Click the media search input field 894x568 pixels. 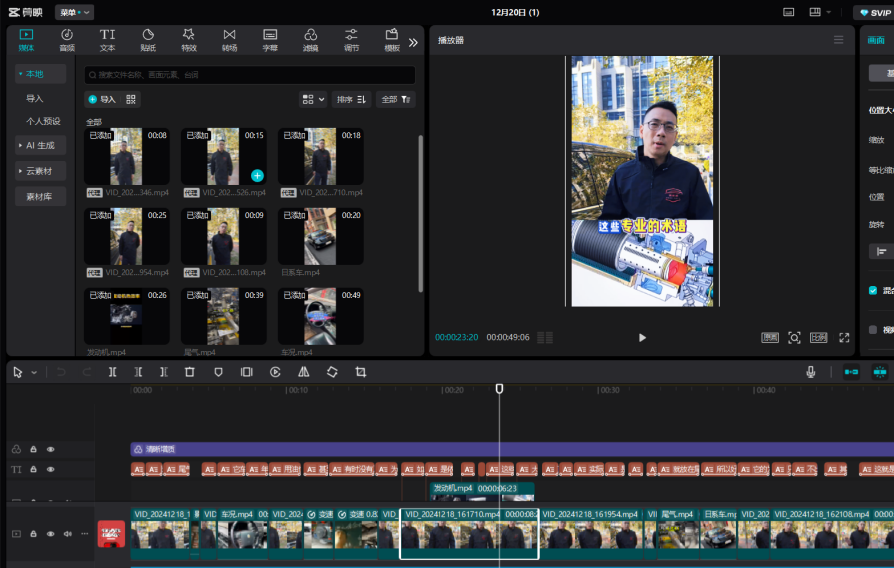(250, 75)
